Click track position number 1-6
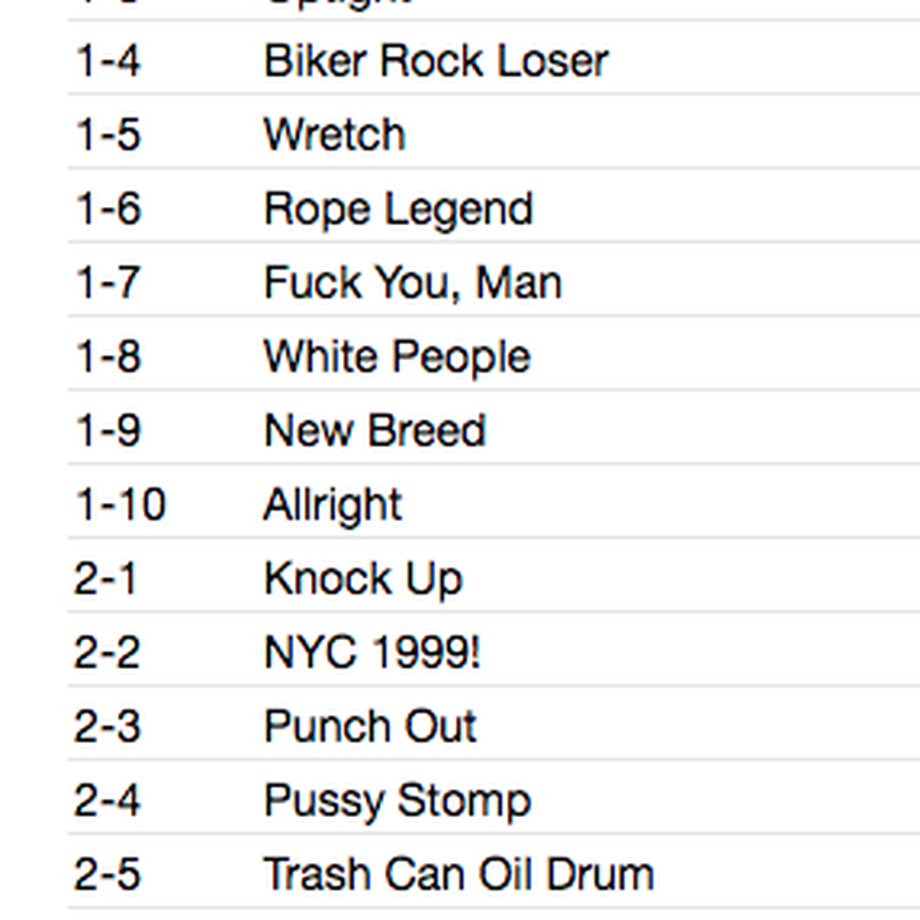This screenshot has height=920, width=920. (x=108, y=208)
